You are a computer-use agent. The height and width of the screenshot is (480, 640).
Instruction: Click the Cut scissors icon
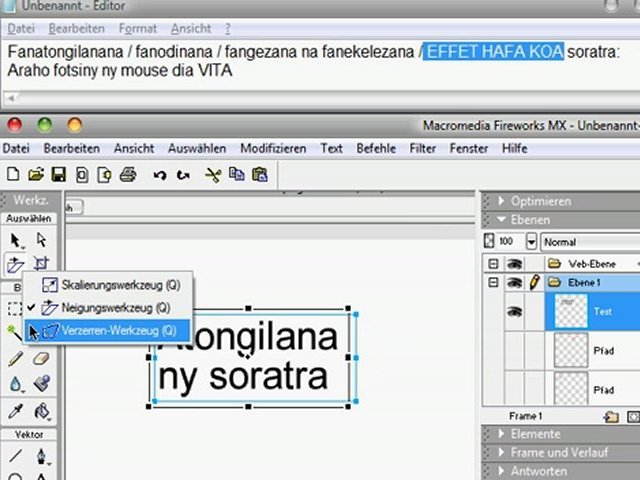click(212, 174)
